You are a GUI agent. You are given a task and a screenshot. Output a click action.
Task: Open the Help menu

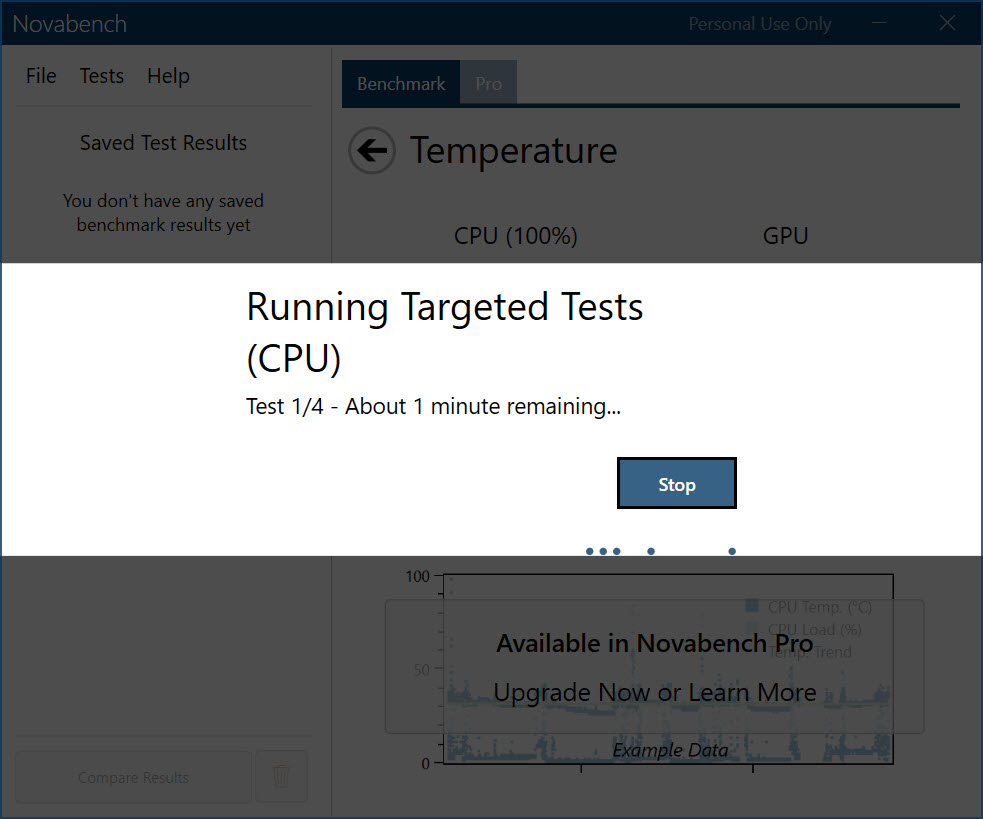tap(168, 76)
